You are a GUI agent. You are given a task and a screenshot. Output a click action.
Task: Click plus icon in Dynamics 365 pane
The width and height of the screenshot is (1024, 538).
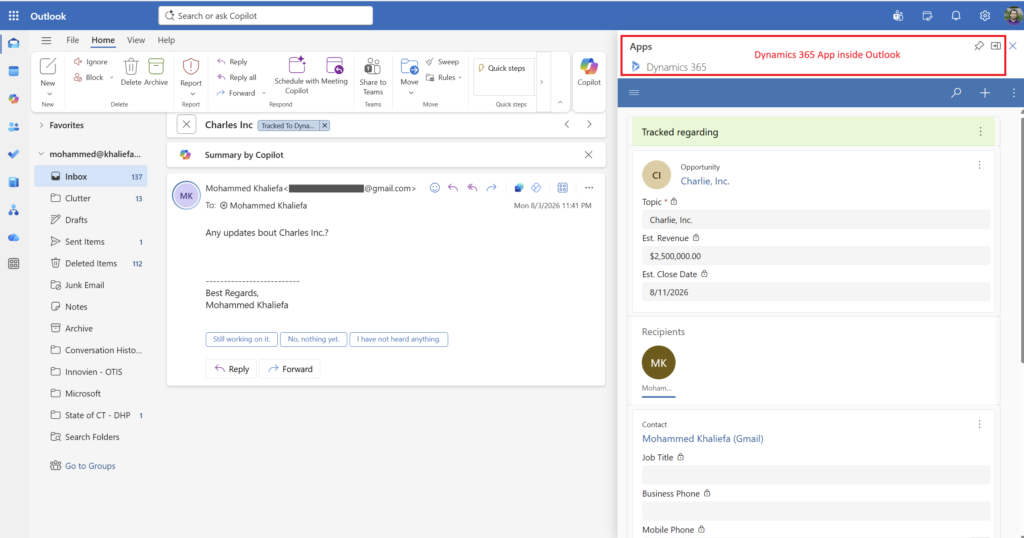(985, 93)
